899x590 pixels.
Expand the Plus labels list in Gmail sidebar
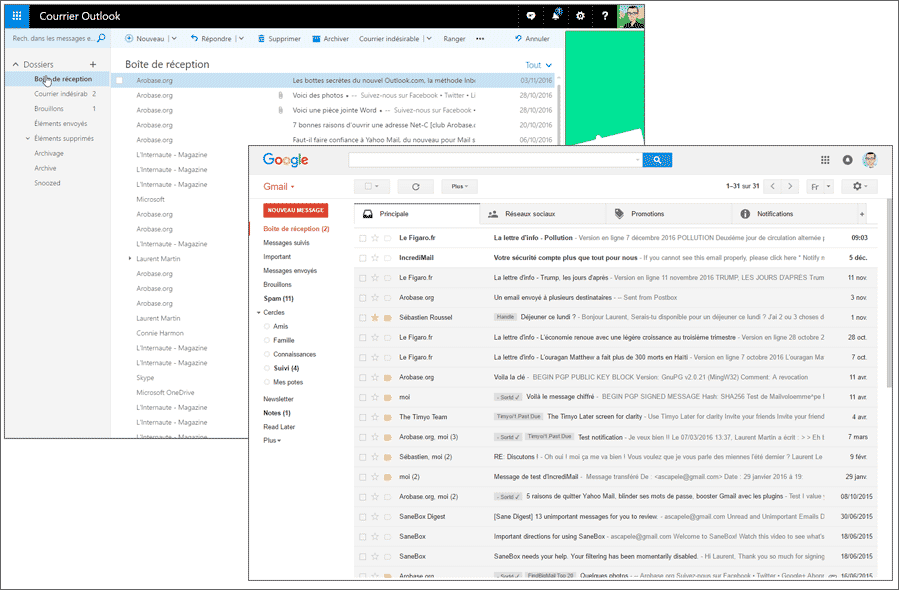(x=272, y=440)
